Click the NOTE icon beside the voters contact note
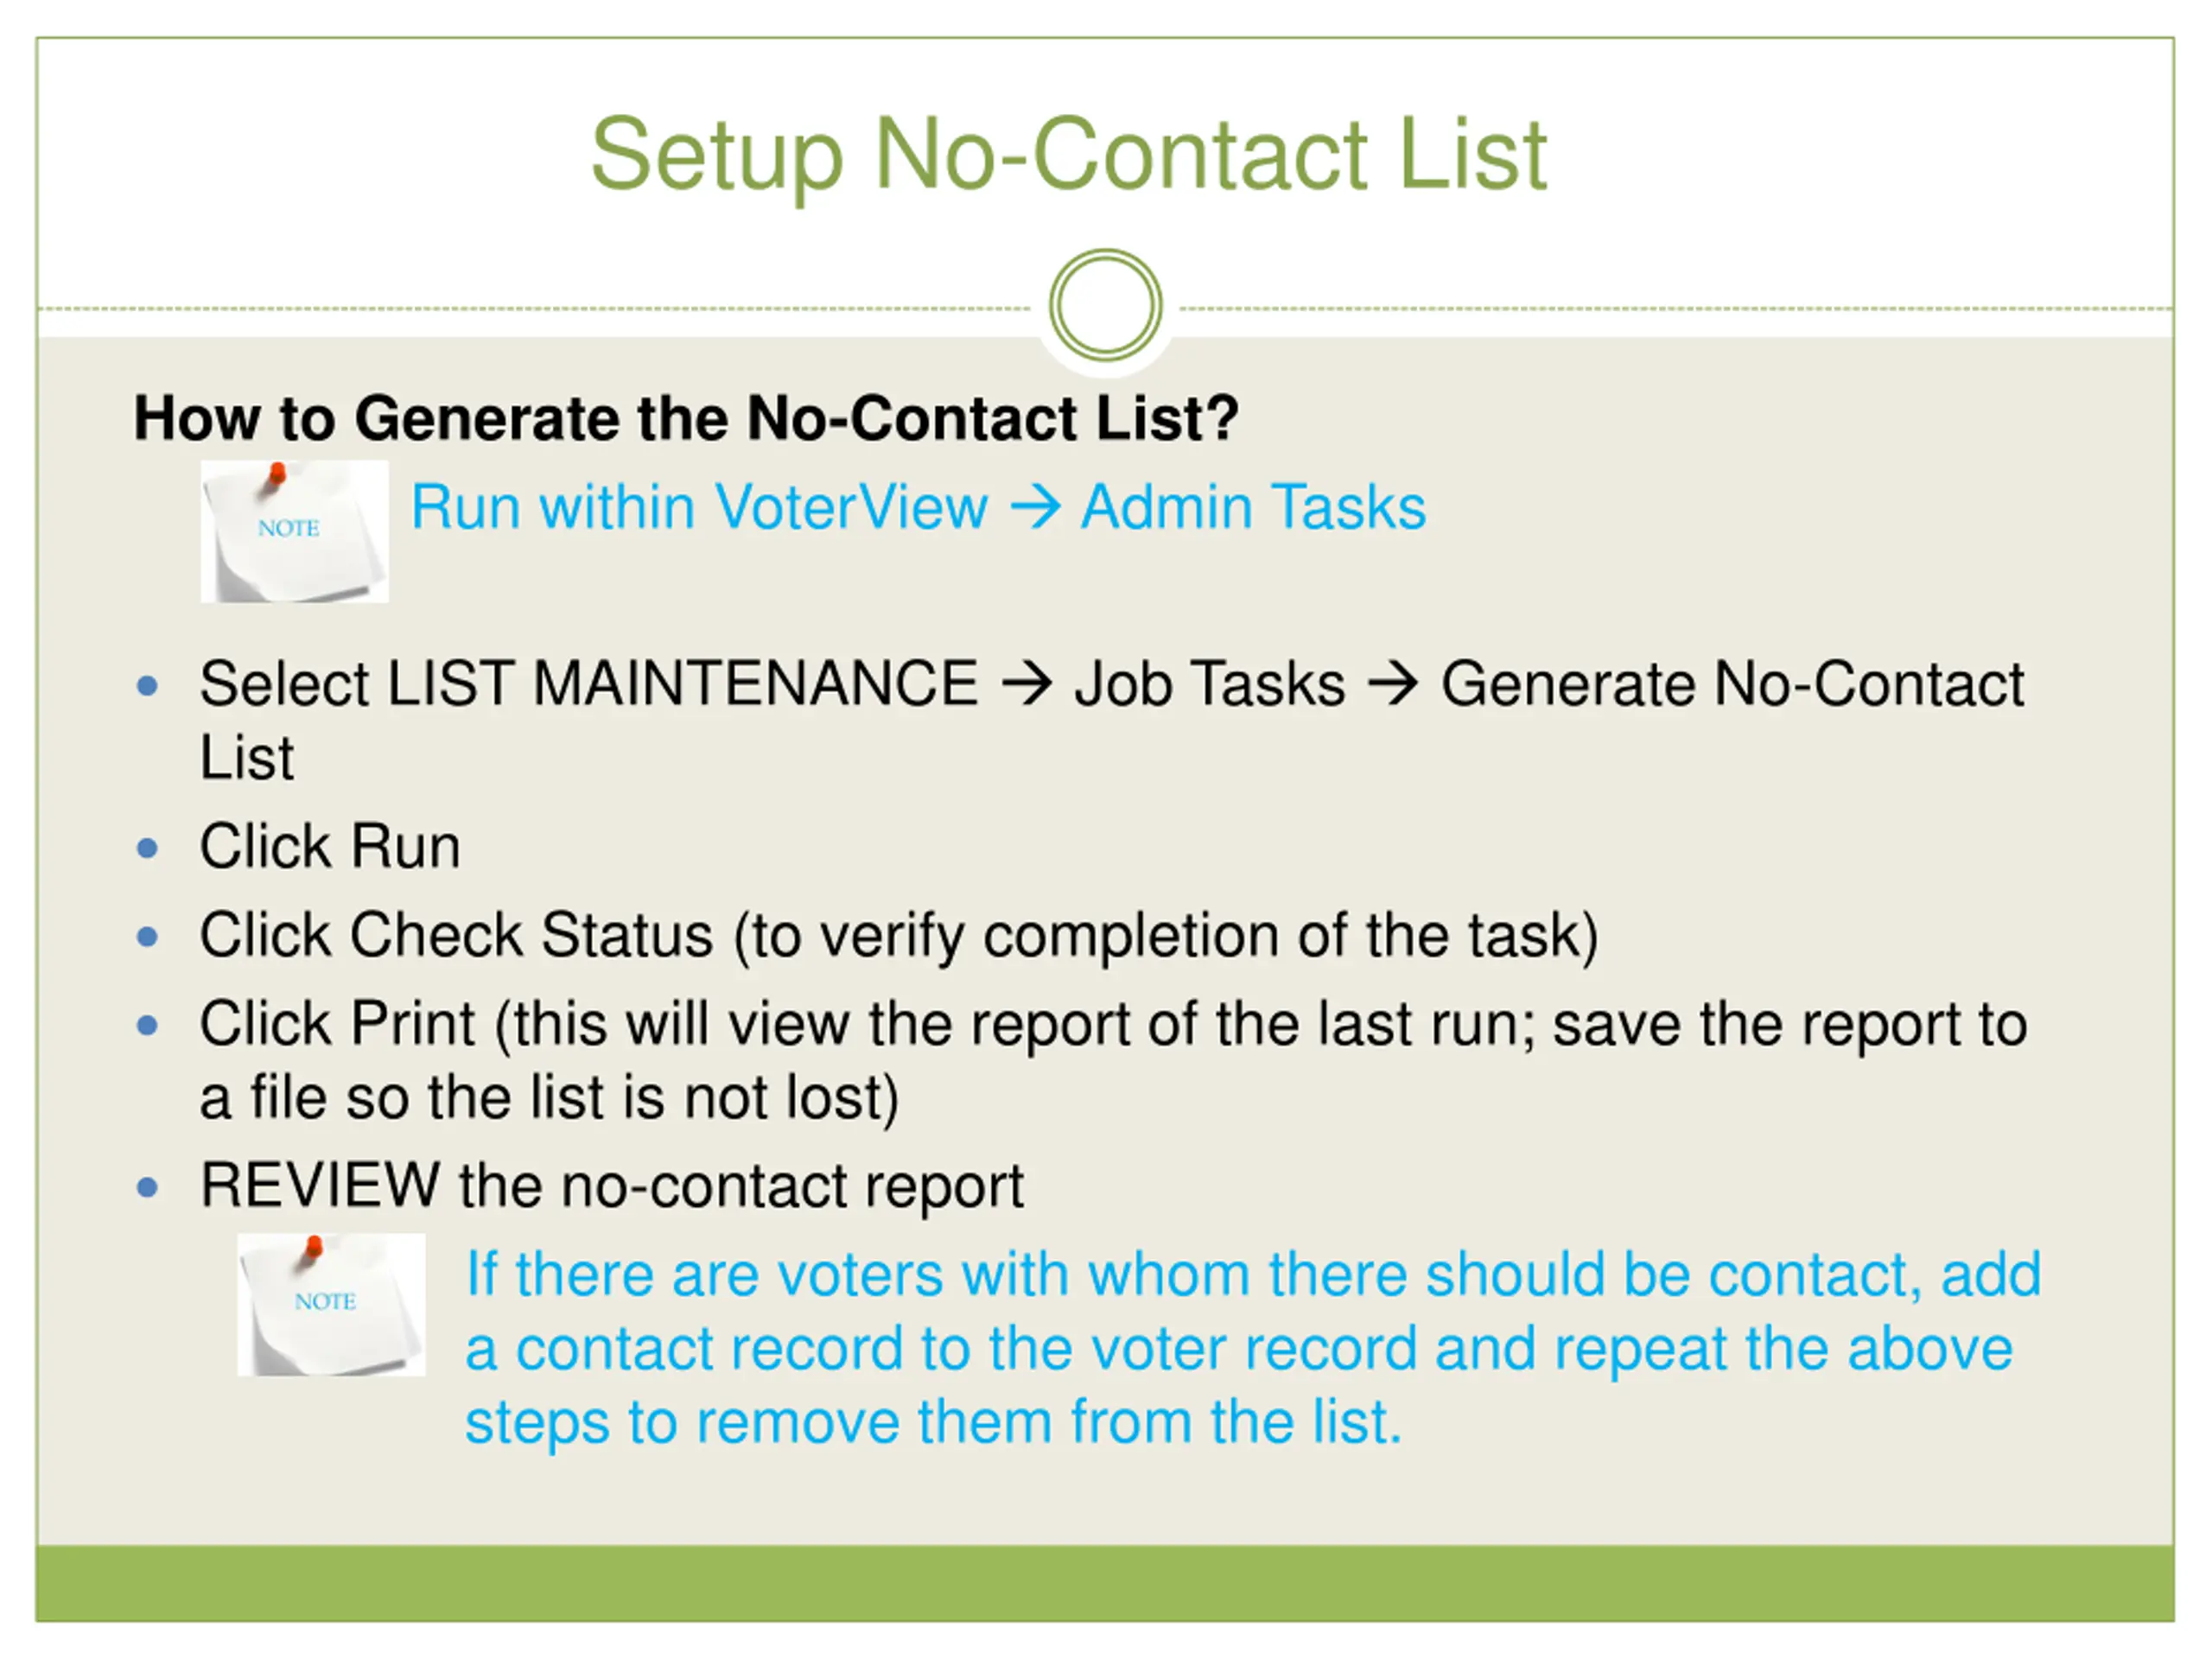 pyautogui.click(x=331, y=1304)
